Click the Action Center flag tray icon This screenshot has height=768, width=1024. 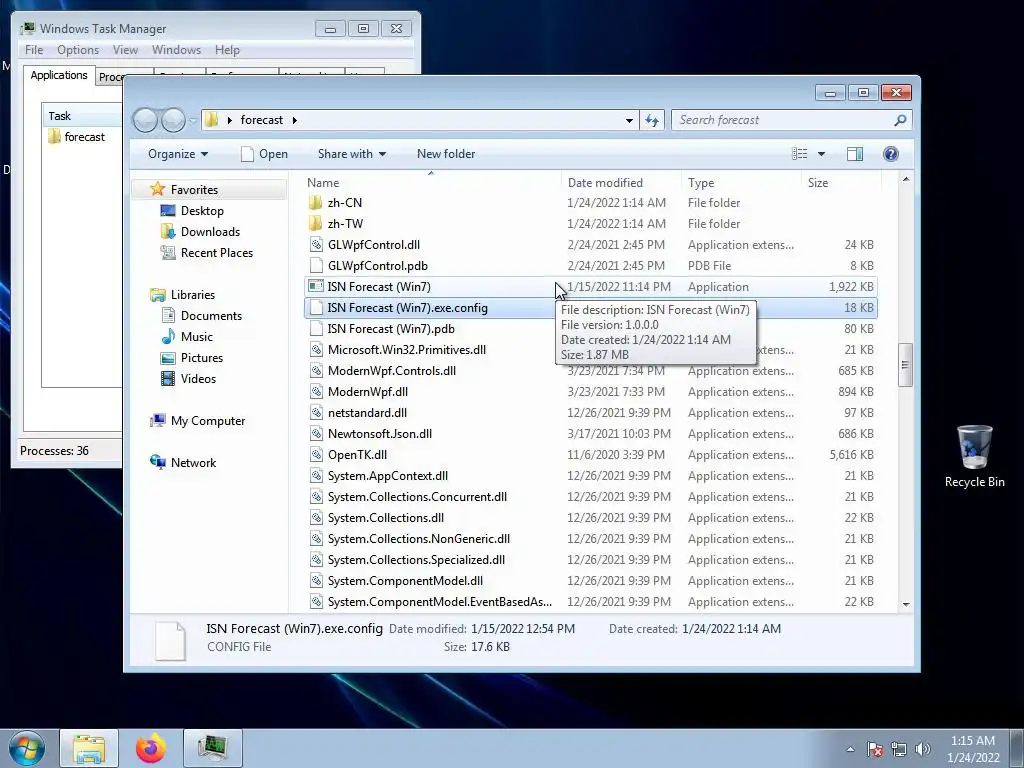coord(875,749)
